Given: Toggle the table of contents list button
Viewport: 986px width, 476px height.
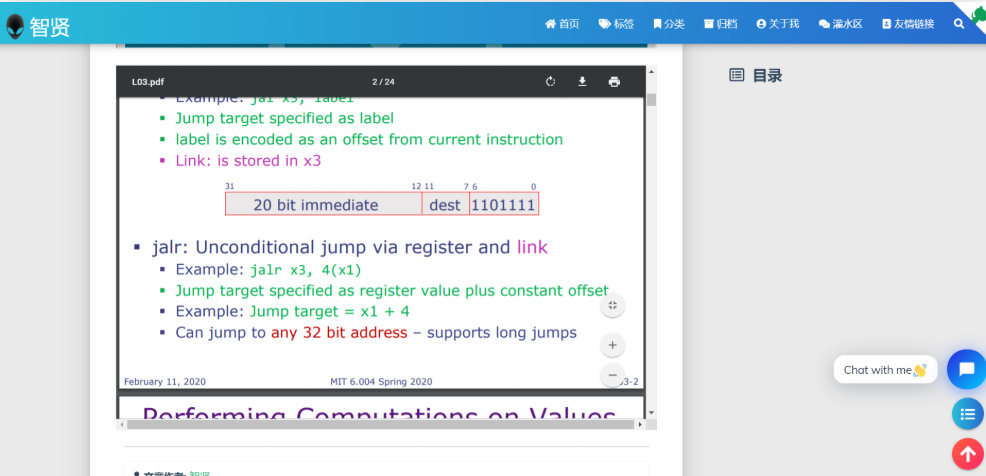Looking at the screenshot, I should point(967,413).
